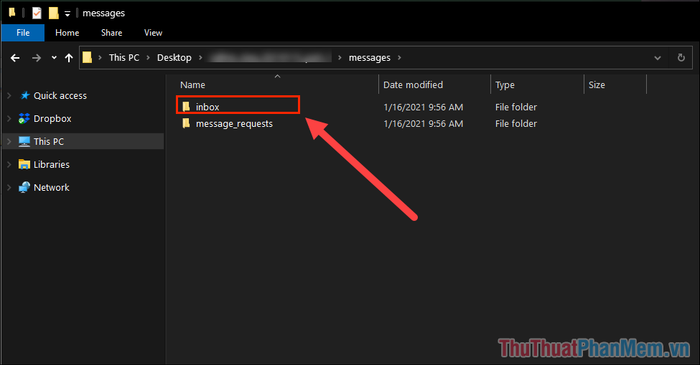Click File folder type of inbox row
Image resolution: width=700 pixels, height=365 pixels.
click(516, 107)
